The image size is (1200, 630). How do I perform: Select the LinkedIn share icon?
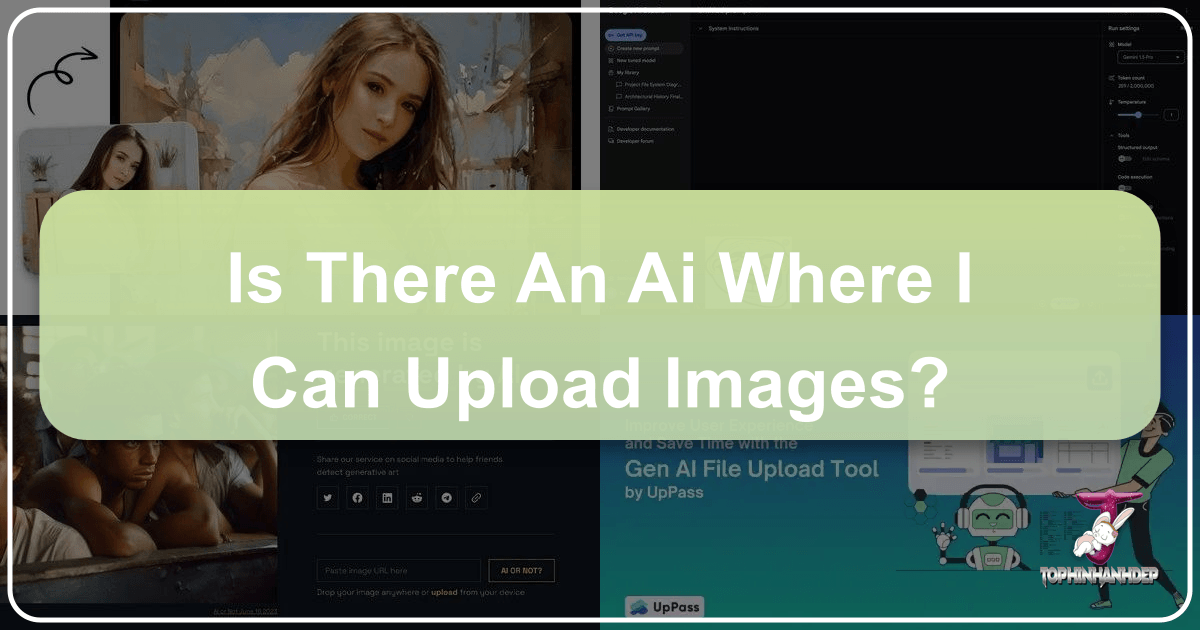click(x=387, y=497)
